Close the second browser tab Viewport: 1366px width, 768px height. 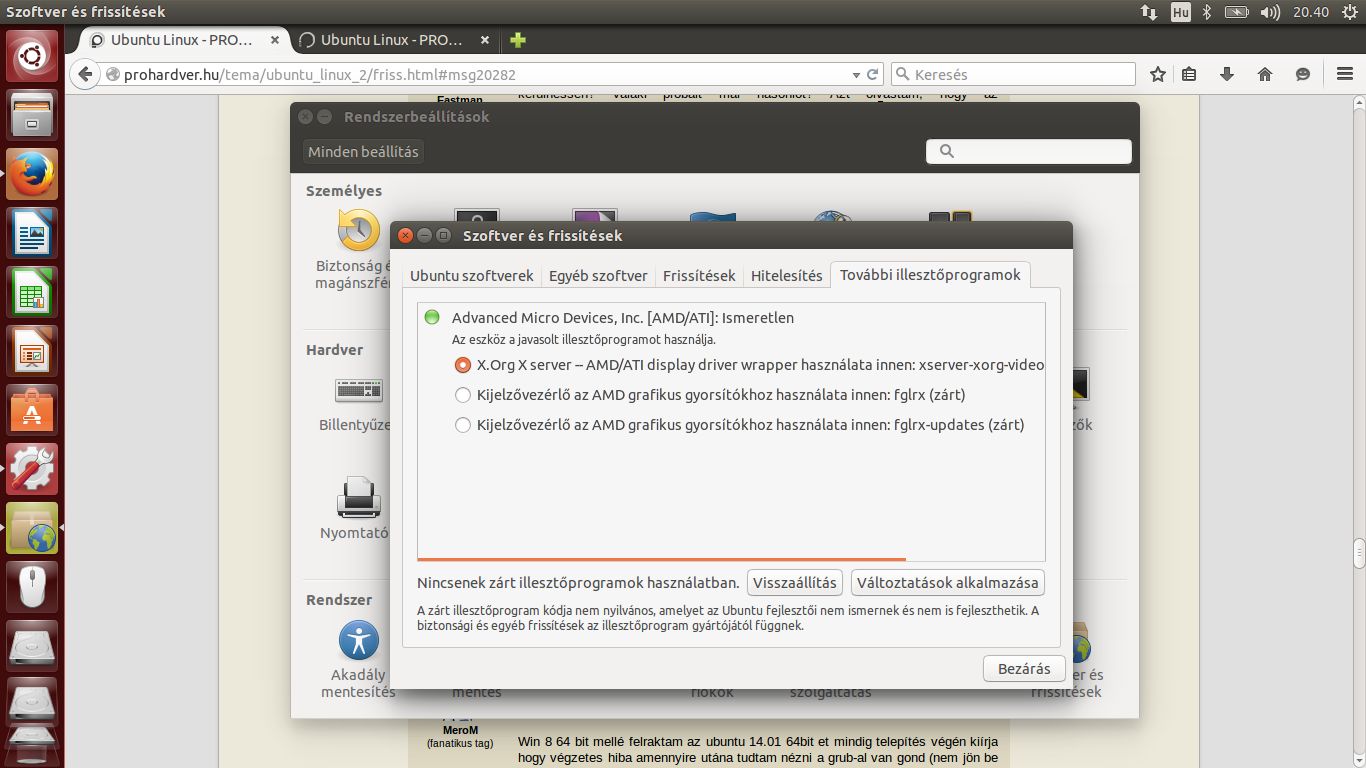pos(485,40)
